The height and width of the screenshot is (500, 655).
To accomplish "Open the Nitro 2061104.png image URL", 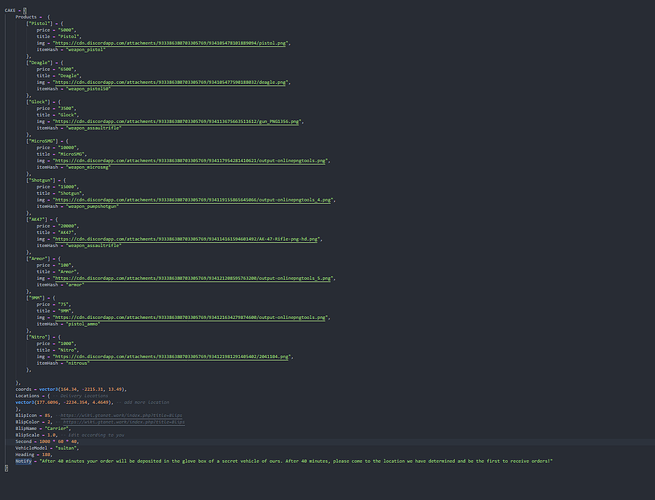I will point(172,357).
